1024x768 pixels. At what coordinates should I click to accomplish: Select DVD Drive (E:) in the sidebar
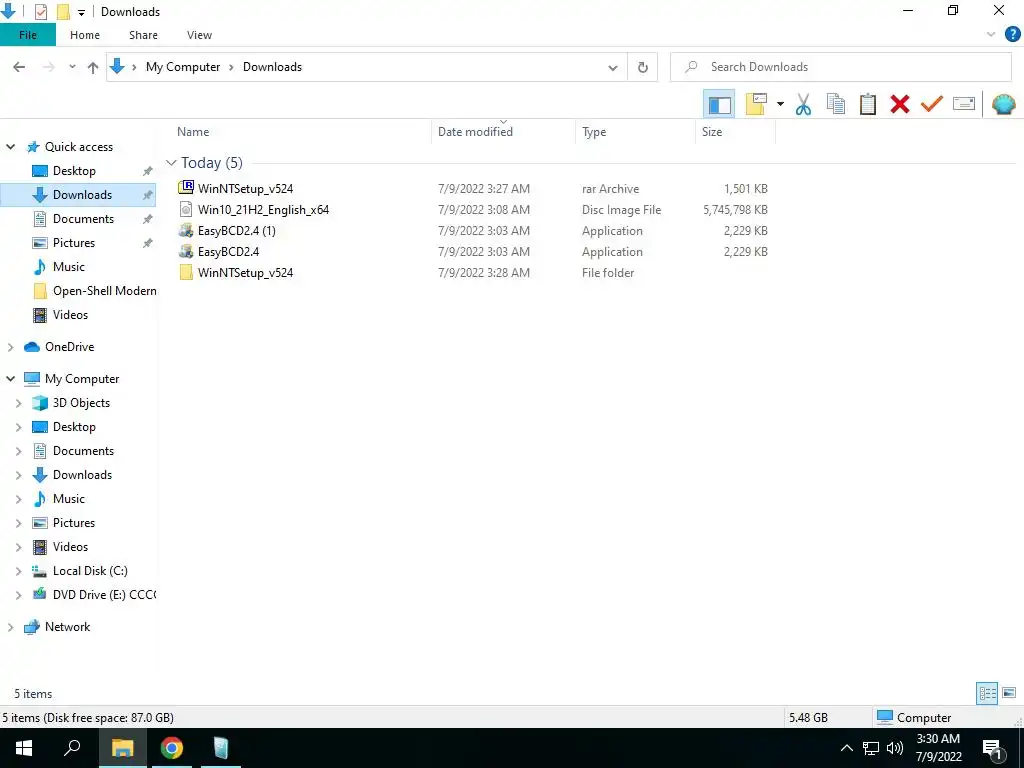click(x=104, y=595)
